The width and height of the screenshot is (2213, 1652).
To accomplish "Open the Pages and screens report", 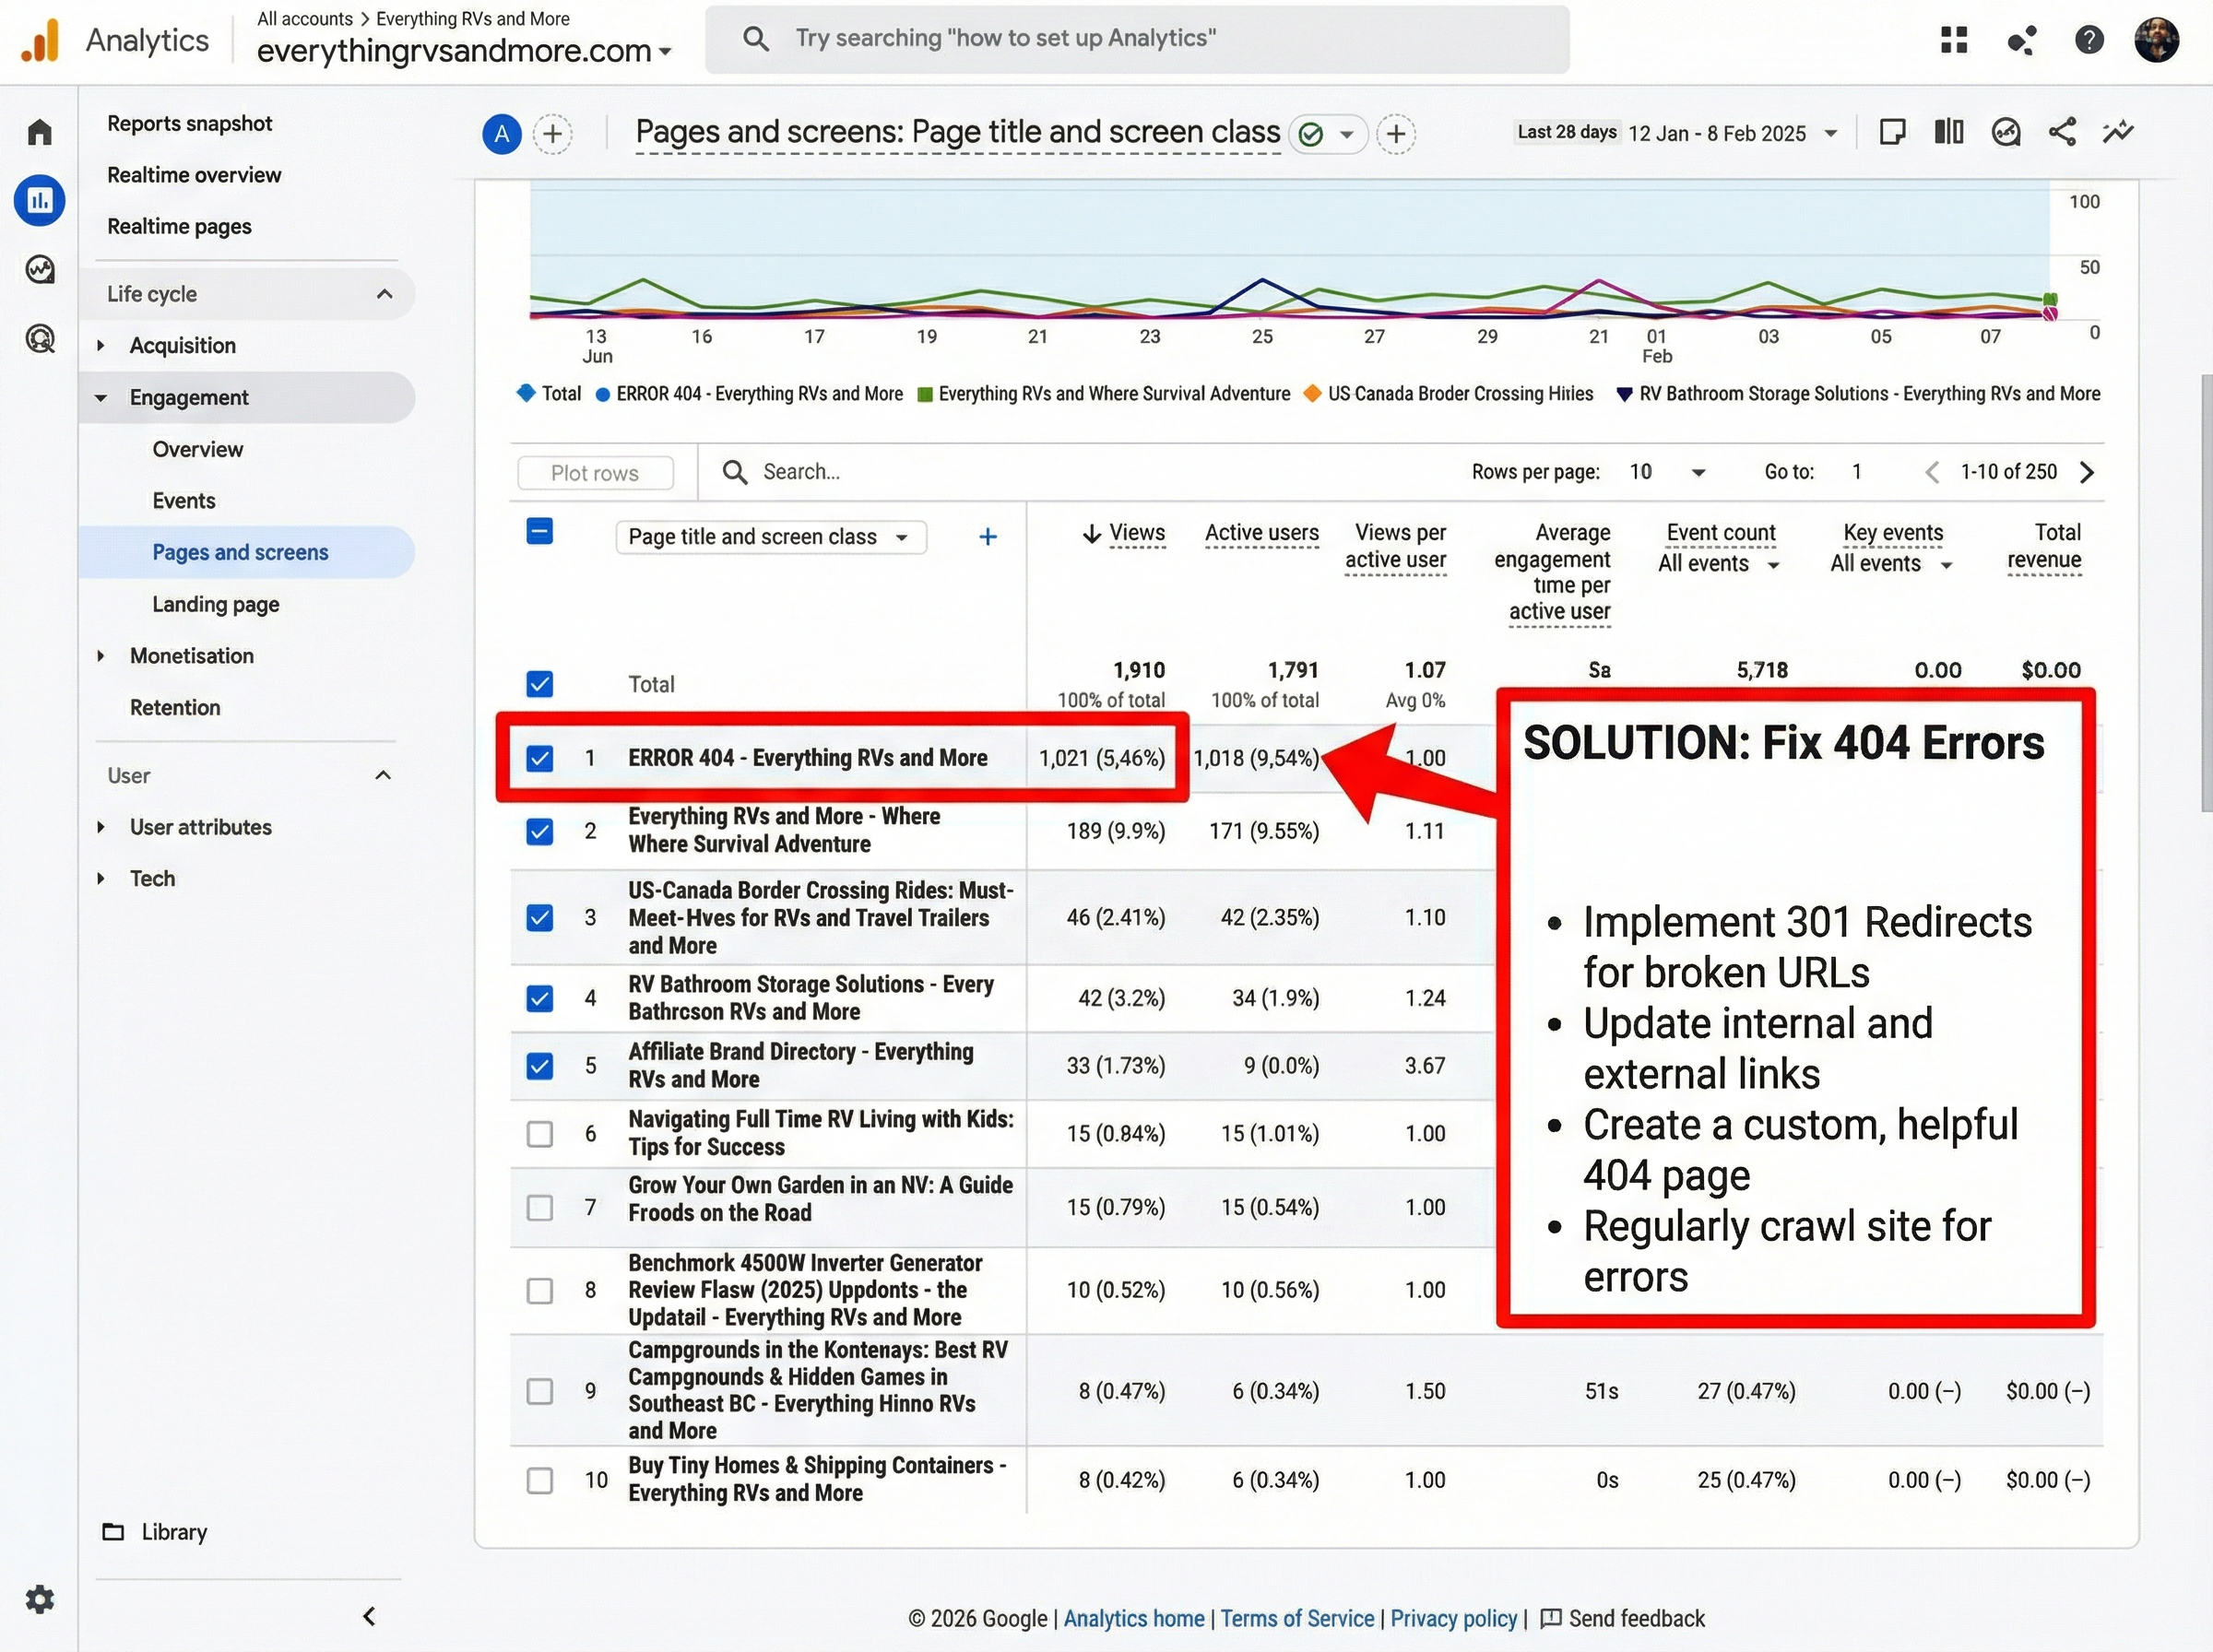I will point(240,551).
